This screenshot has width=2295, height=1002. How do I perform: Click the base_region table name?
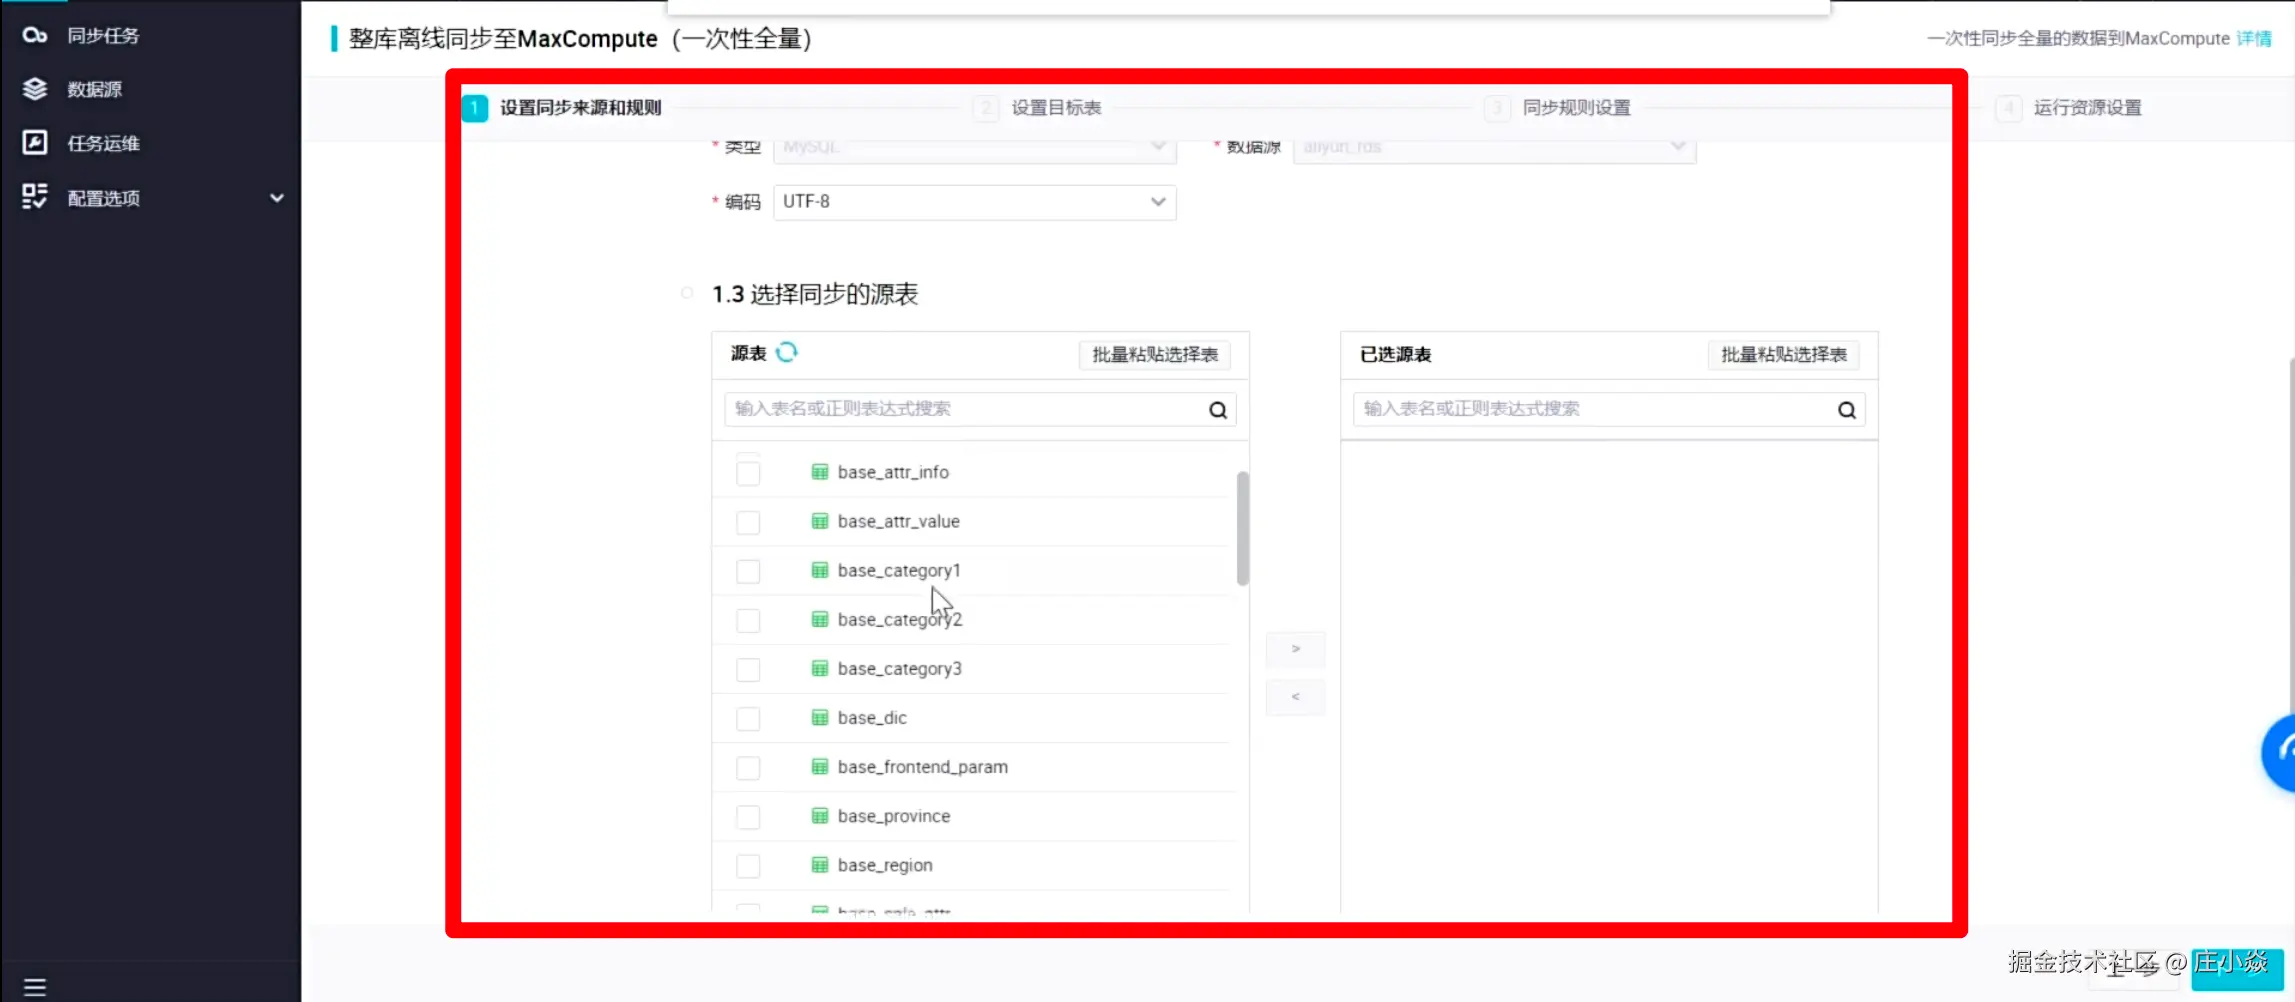(x=885, y=865)
